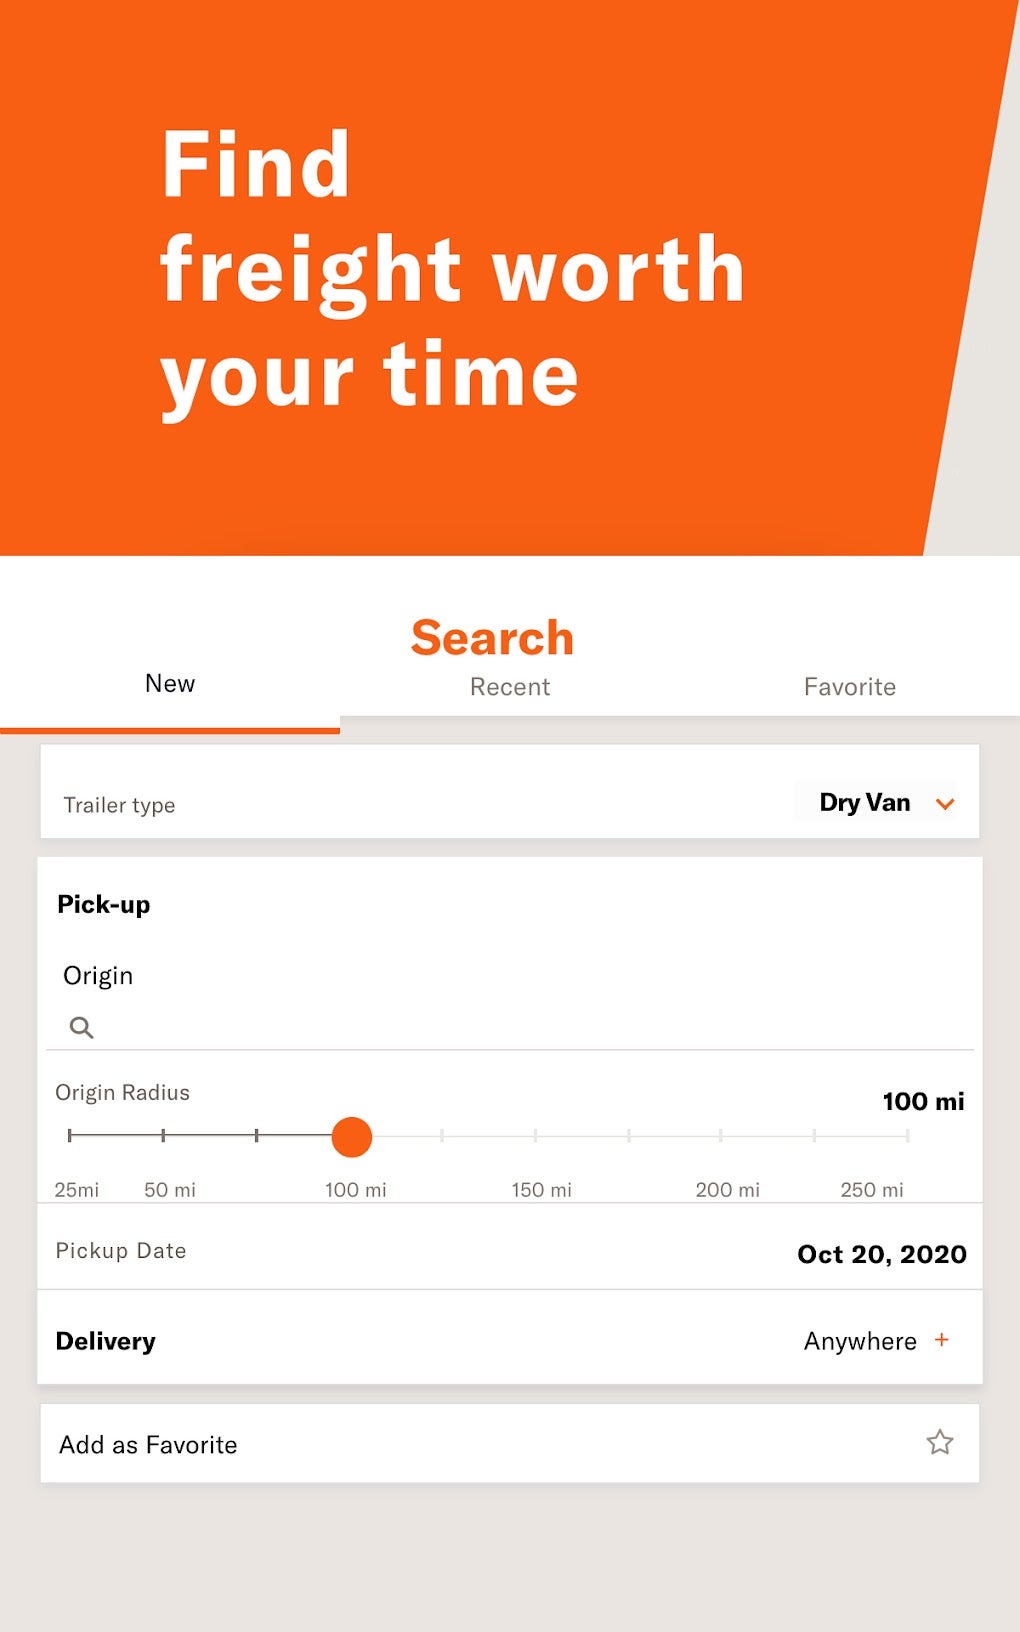This screenshot has height=1632, width=1020.
Task: Pick the 250 mi radius label
Action: [871, 1190]
